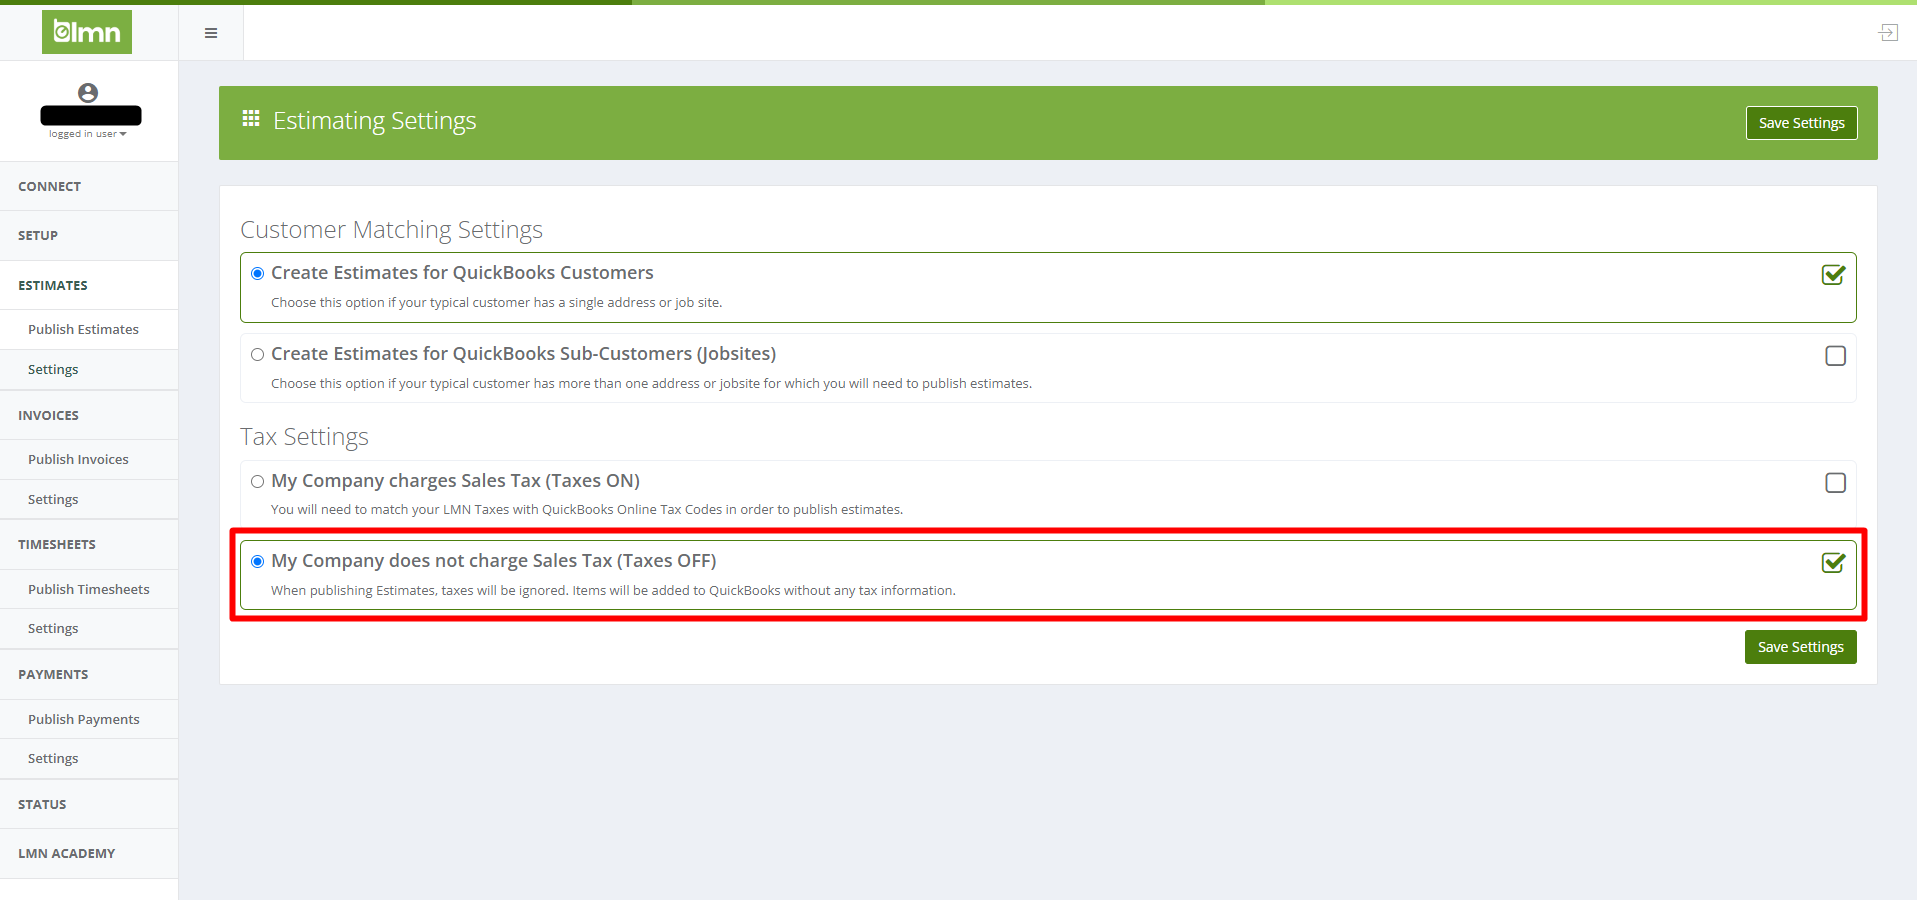Expand the SETUP sidebar section

38,236
